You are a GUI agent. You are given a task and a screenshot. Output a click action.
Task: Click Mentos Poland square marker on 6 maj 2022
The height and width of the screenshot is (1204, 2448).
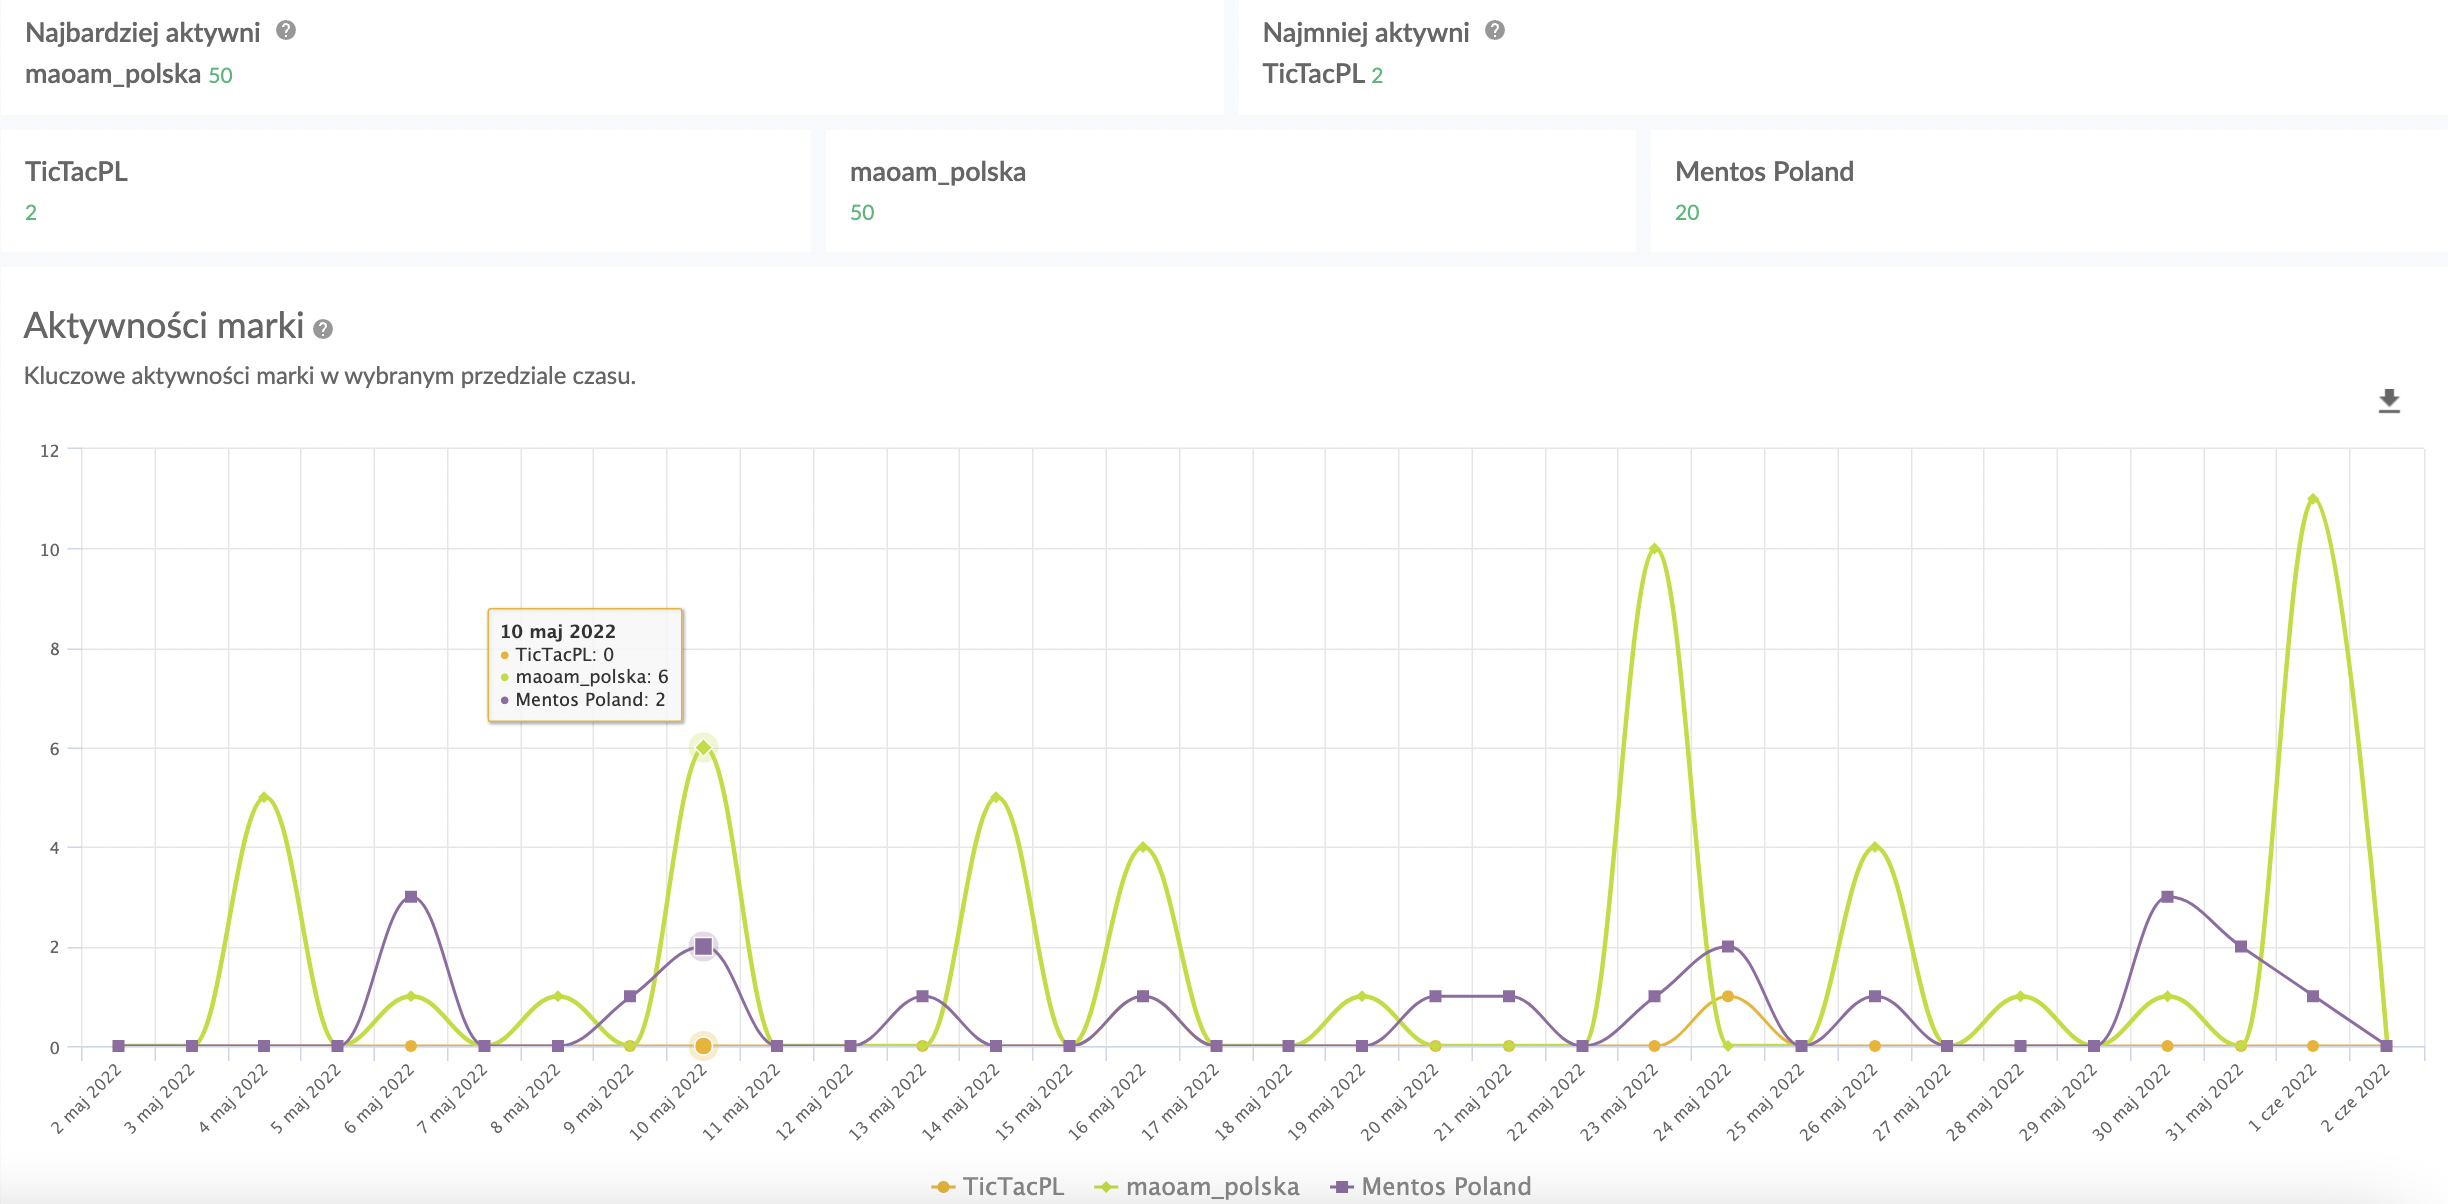(411, 897)
